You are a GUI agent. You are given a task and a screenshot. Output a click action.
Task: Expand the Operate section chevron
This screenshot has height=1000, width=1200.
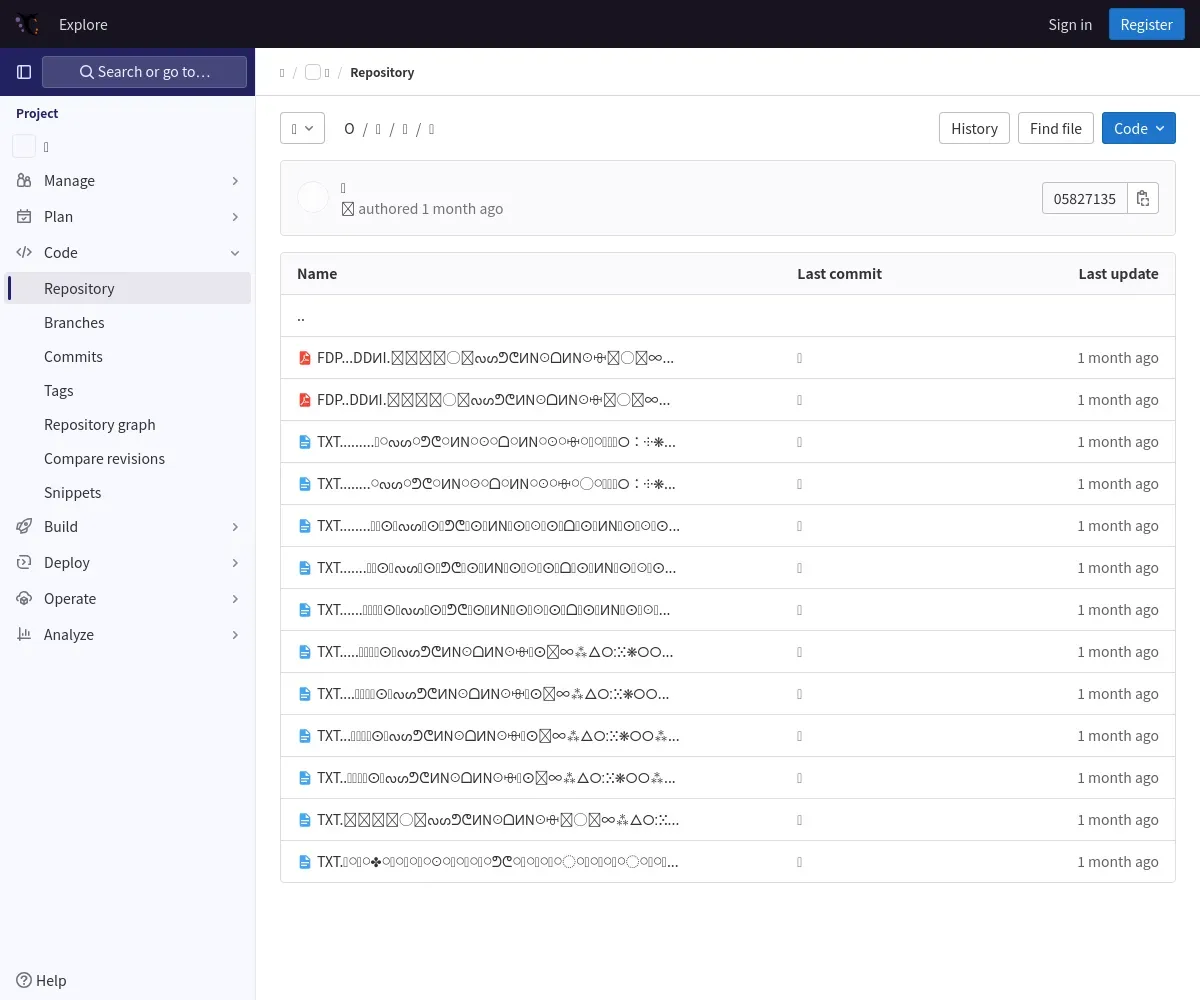click(235, 598)
